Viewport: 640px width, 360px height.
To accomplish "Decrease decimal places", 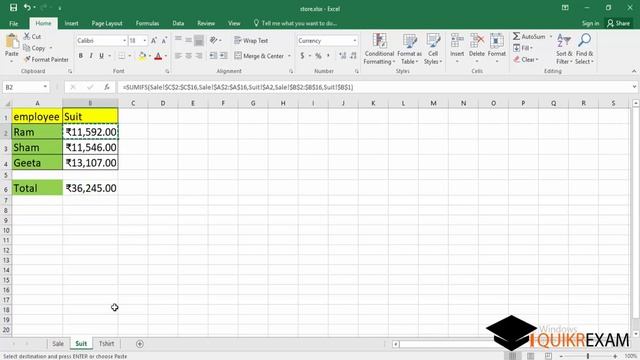I will (x=353, y=56).
